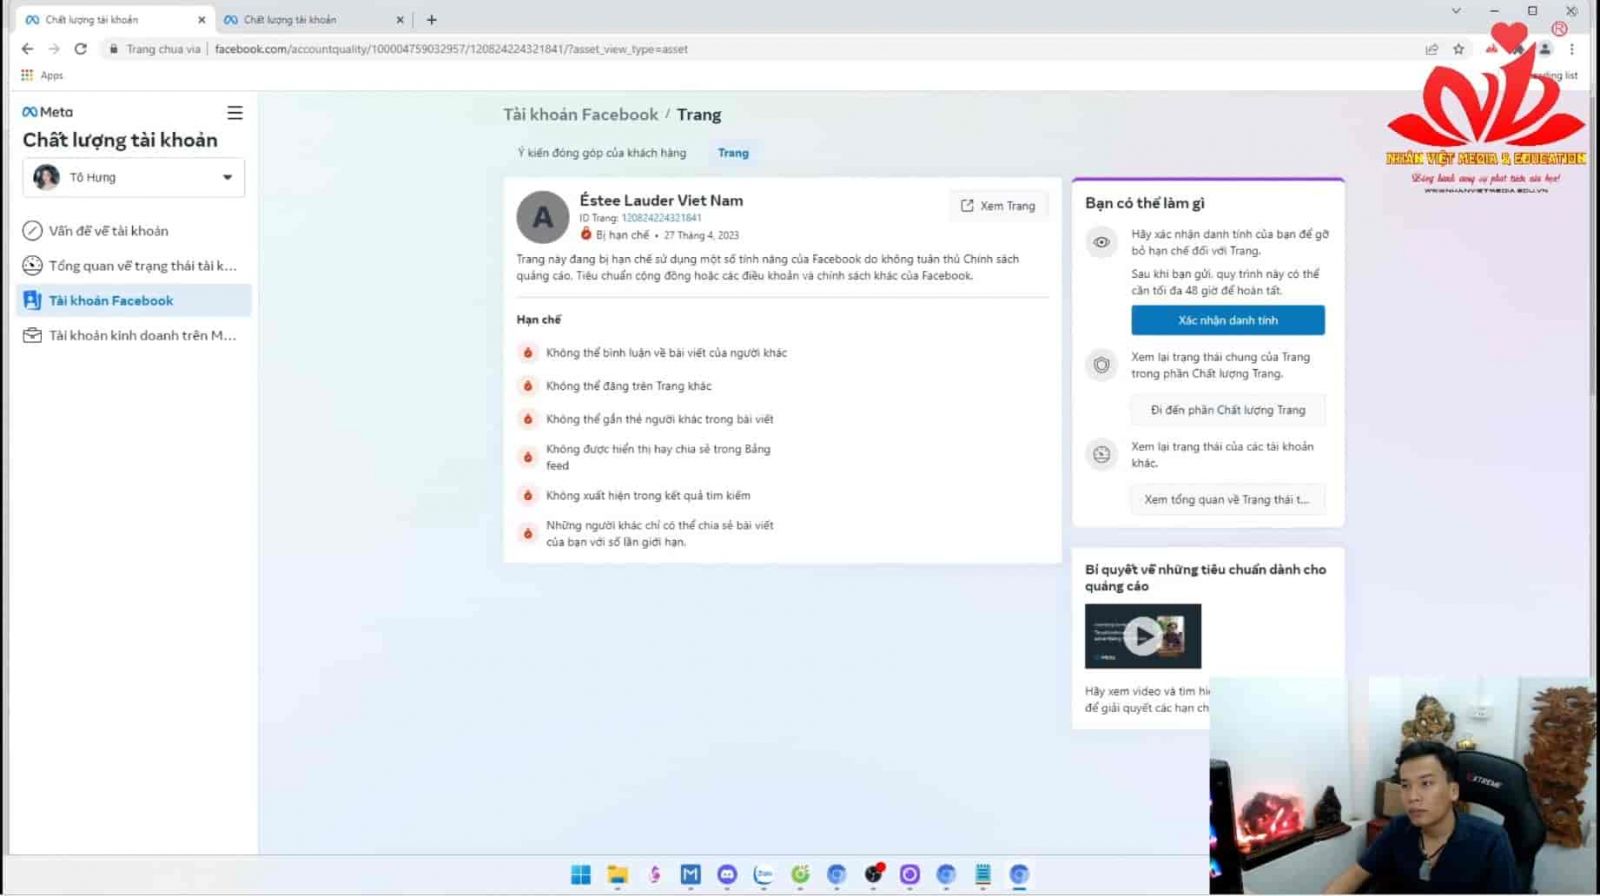The image size is (1600, 896).
Task: Click the 'Tài khoản Facebook' breadcrumb link
Action: (x=580, y=115)
